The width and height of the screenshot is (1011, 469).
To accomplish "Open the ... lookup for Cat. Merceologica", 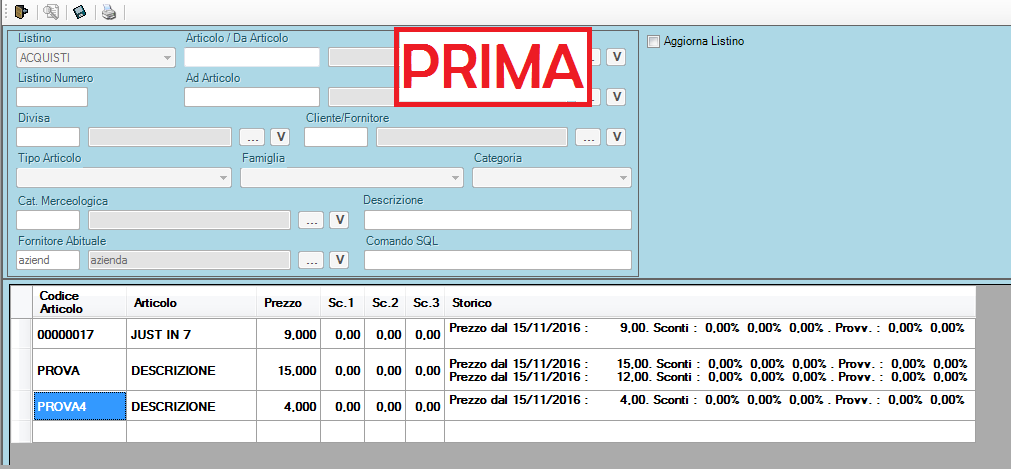I will pos(311,220).
